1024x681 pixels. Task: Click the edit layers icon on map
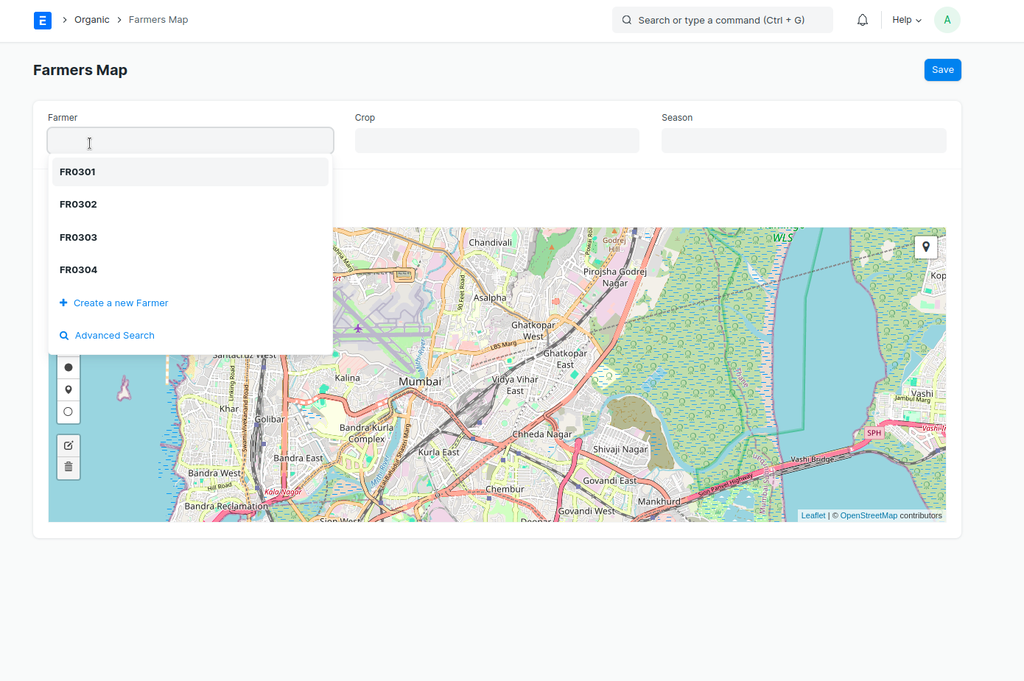tap(68, 445)
